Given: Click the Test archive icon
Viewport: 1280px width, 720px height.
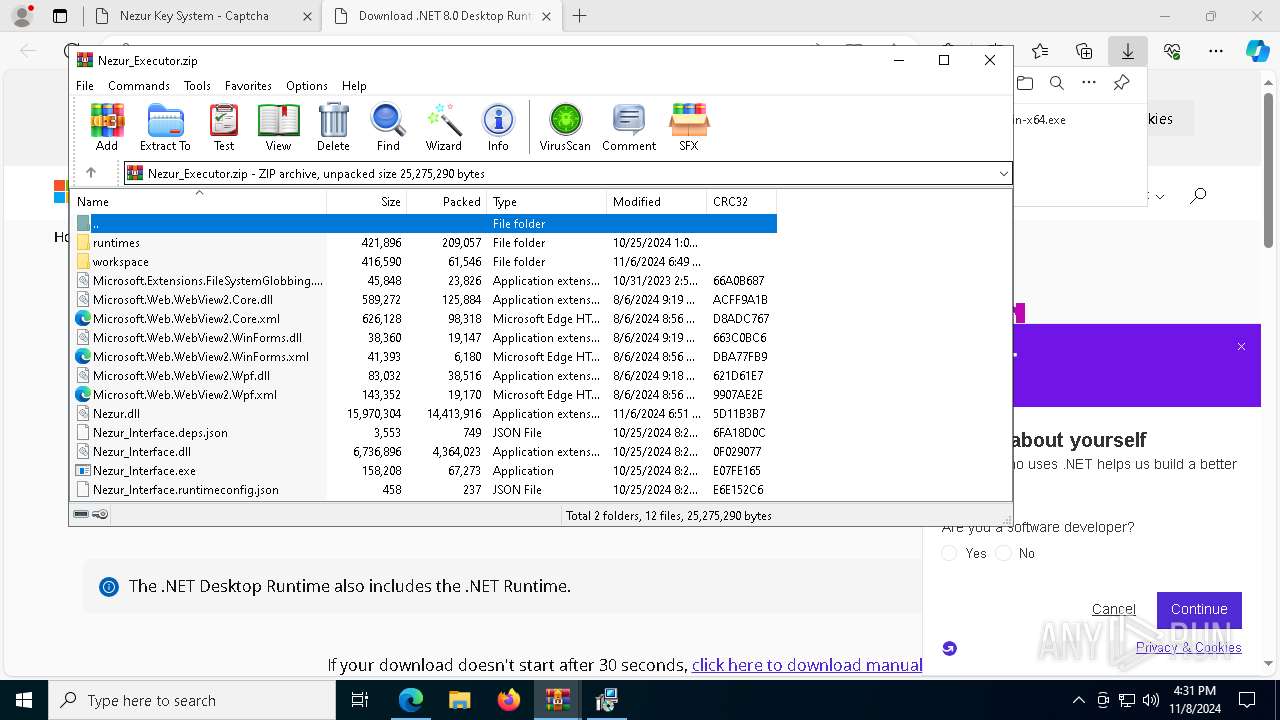Looking at the screenshot, I should pos(224,127).
